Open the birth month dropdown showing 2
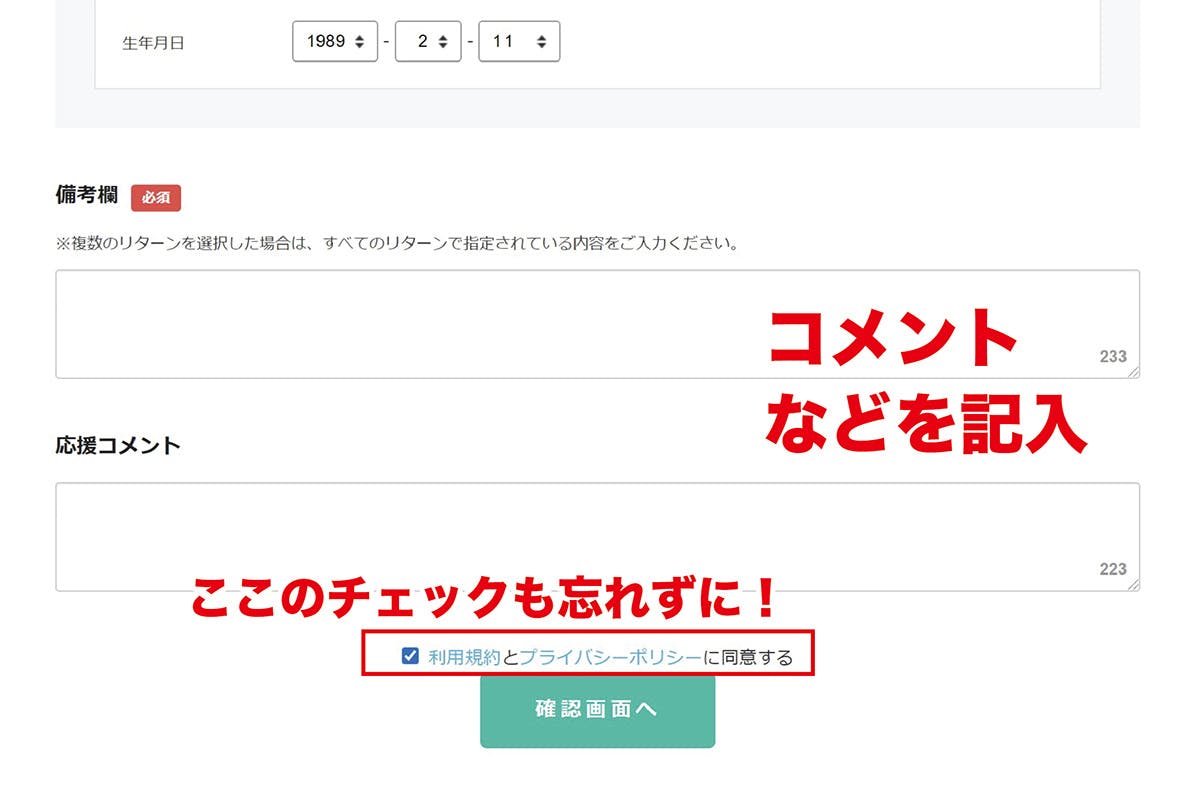 (428, 42)
